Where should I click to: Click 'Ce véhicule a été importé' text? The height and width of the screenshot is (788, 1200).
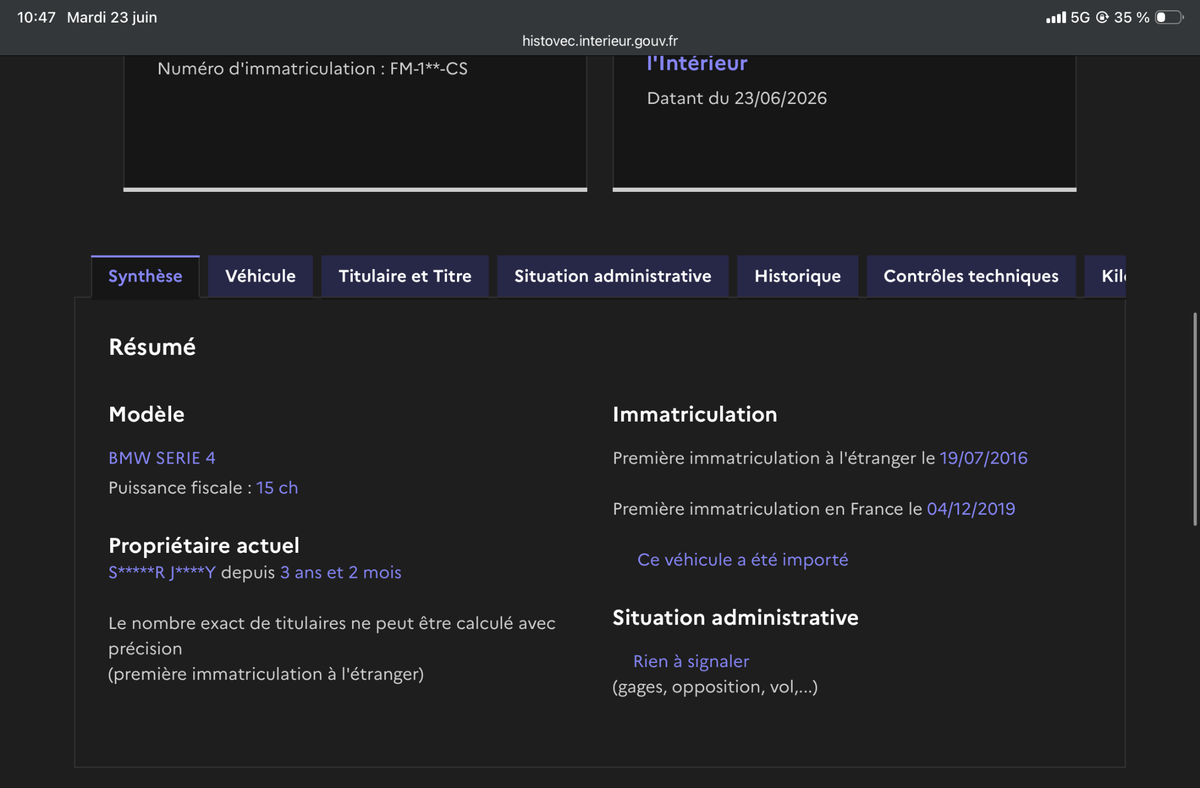743,560
